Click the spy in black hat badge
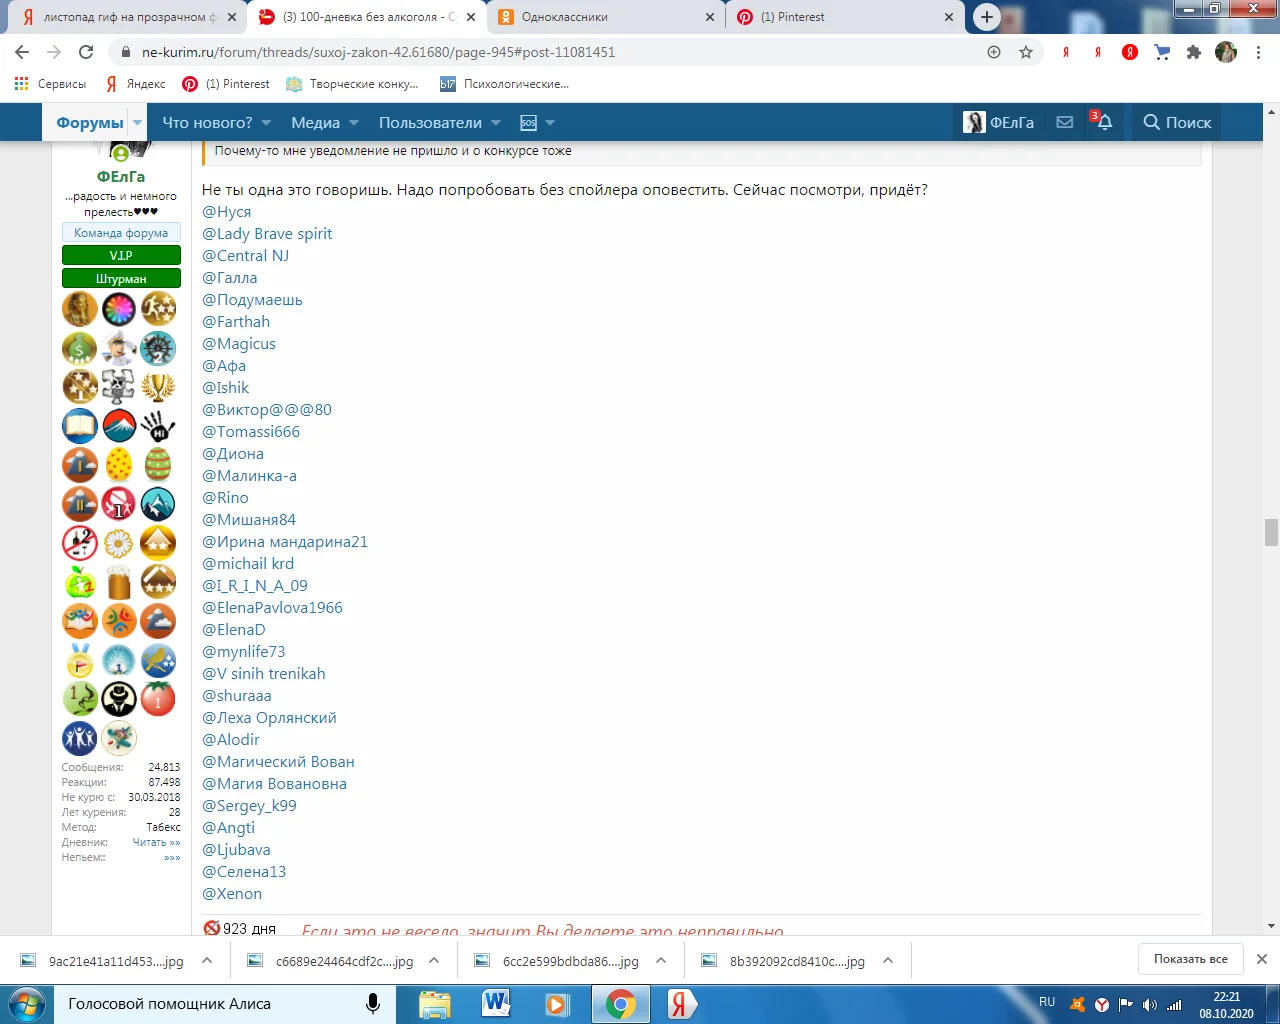 (x=118, y=699)
